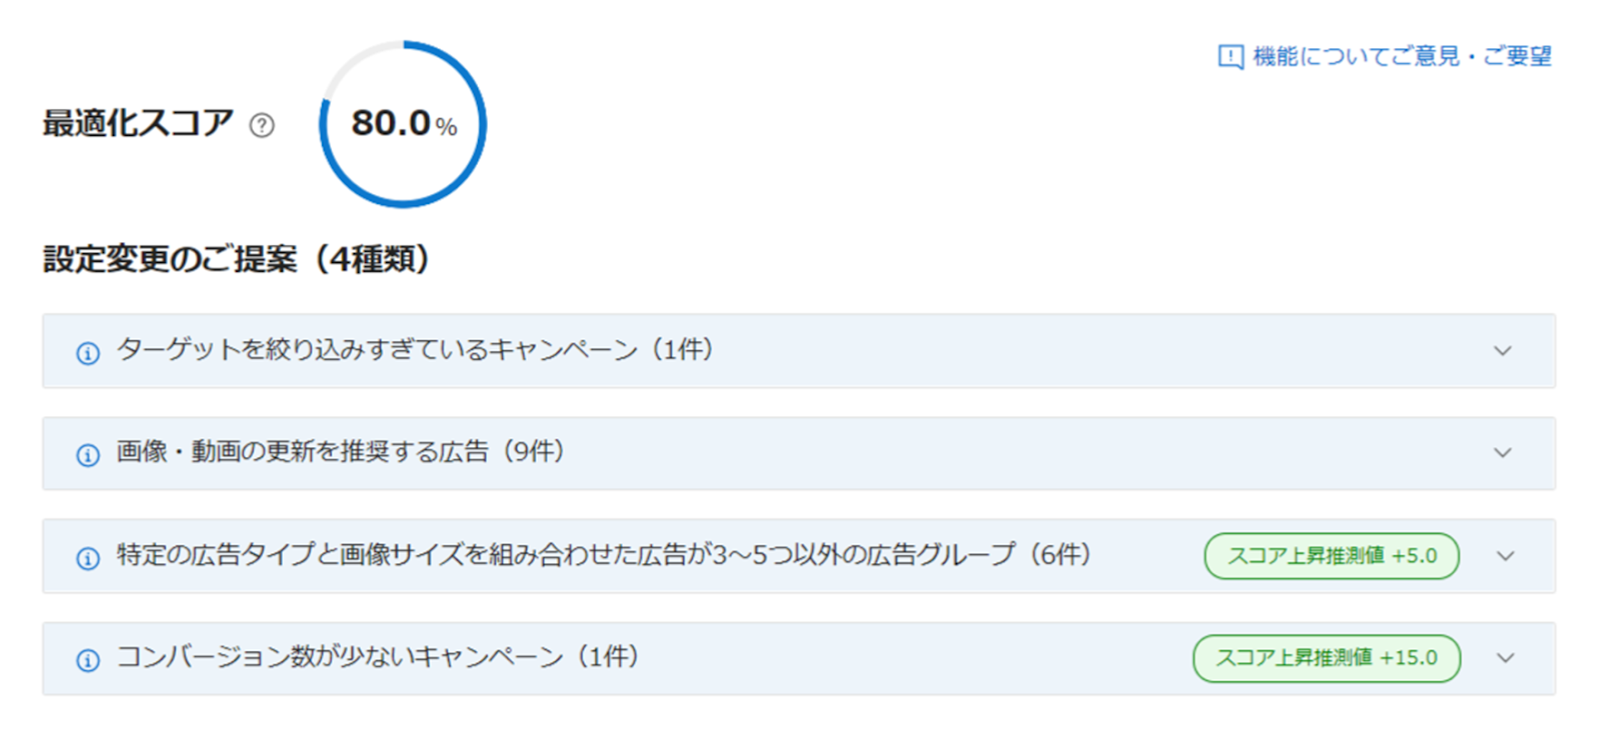The width and height of the screenshot is (1600, 748).
Task: Open the 機能についてご意見・ご要望 link
Action: [1401, 56]
